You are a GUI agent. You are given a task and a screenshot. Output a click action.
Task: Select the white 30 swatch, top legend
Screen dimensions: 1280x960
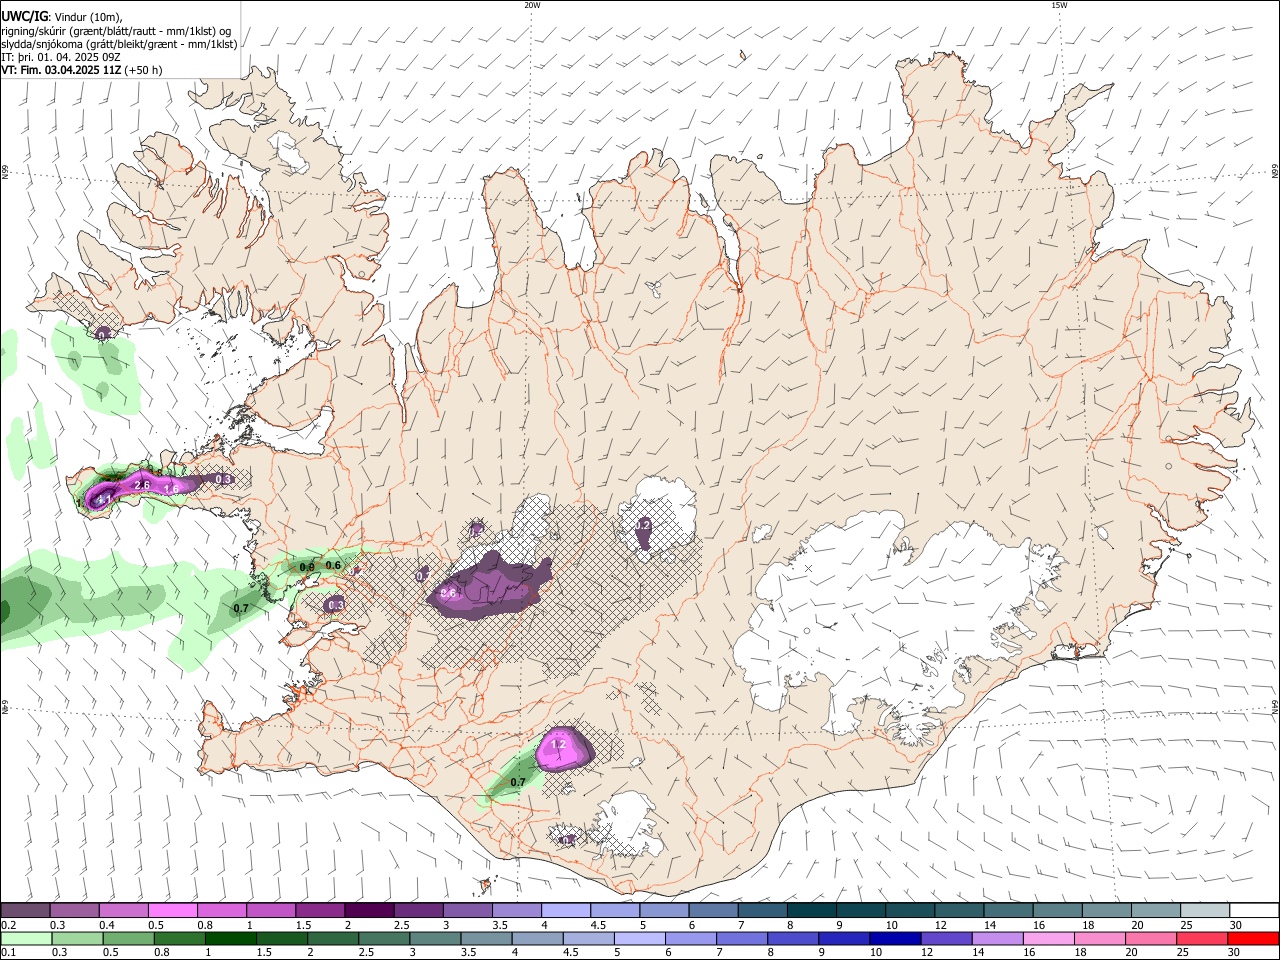[x=1254, y=910]
